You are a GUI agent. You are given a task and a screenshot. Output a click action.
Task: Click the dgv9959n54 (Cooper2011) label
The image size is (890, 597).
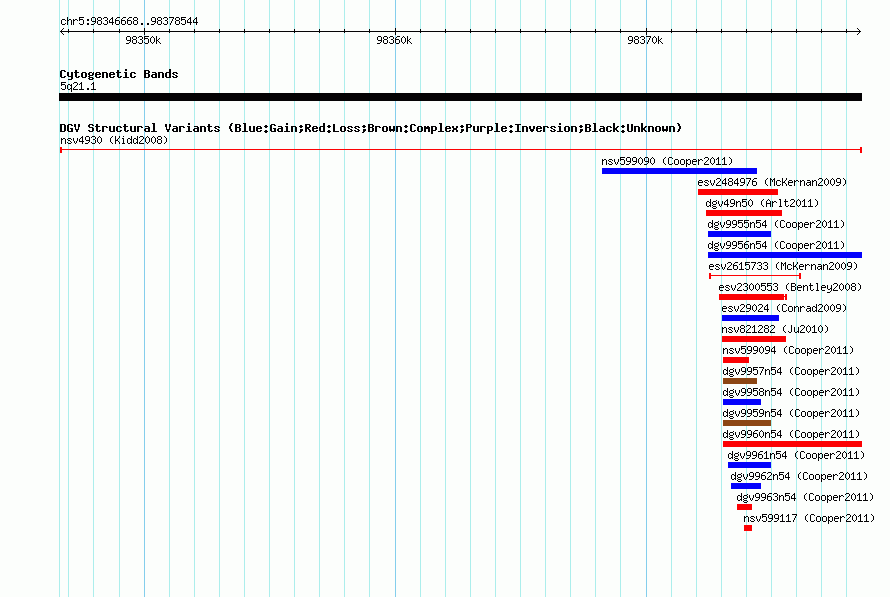(x=791, y=413)
